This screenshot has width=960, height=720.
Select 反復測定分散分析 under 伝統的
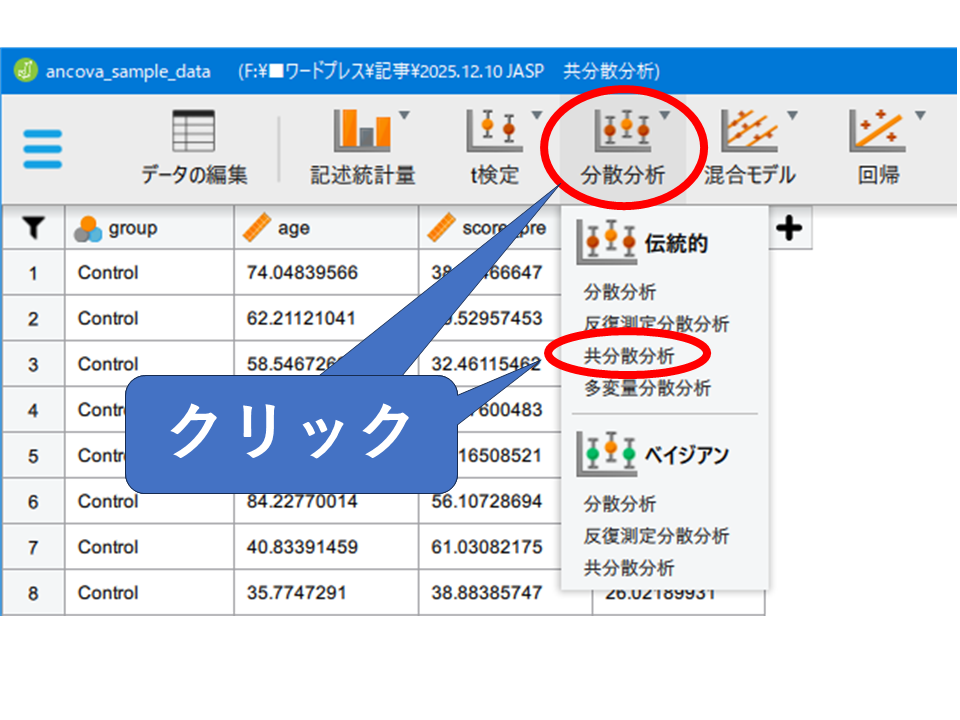pyautogui.click(x=656, y=324)
